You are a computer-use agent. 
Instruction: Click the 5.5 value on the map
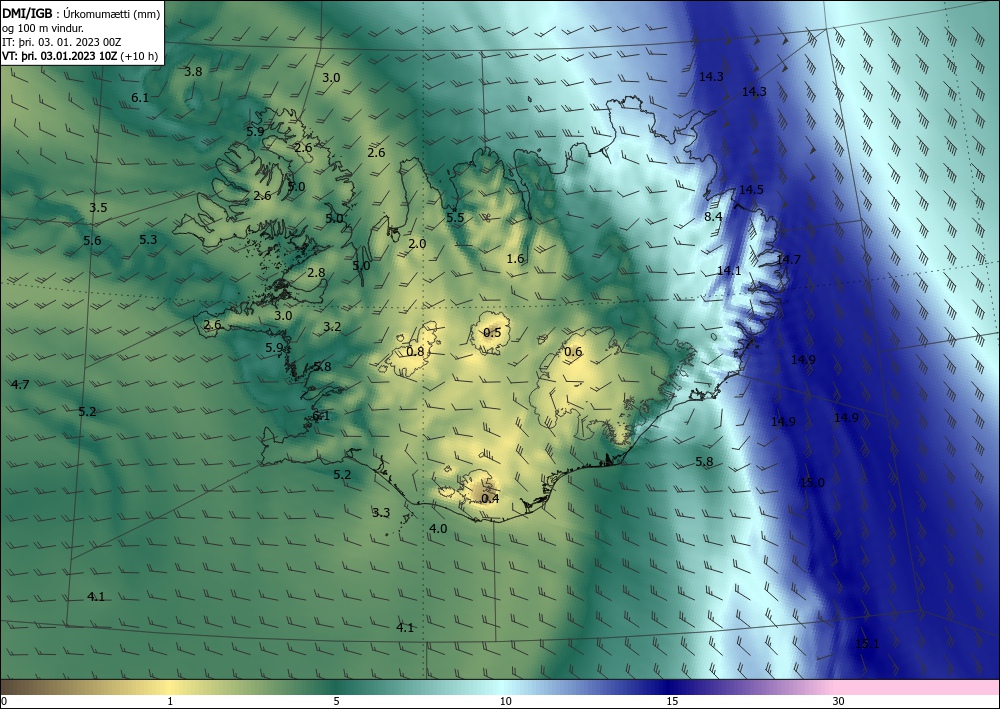(455, 217)
